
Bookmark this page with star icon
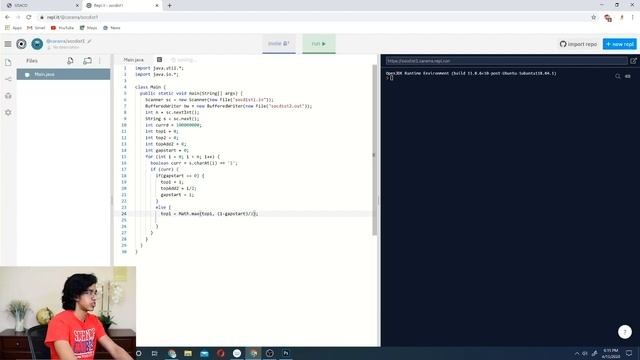[x=593, y=17]
